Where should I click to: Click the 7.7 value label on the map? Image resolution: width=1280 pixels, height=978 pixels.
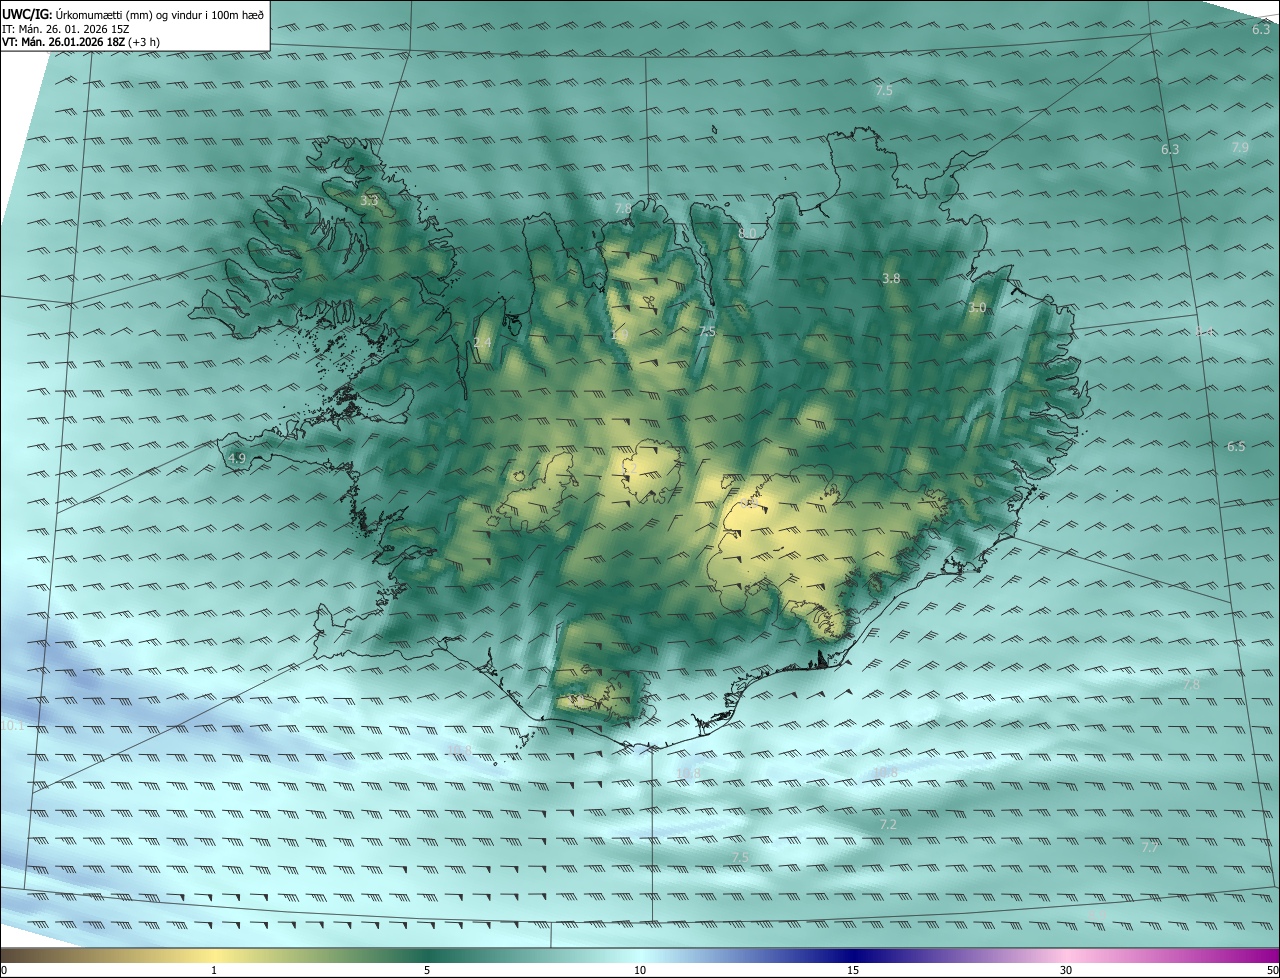point(1150,847)
